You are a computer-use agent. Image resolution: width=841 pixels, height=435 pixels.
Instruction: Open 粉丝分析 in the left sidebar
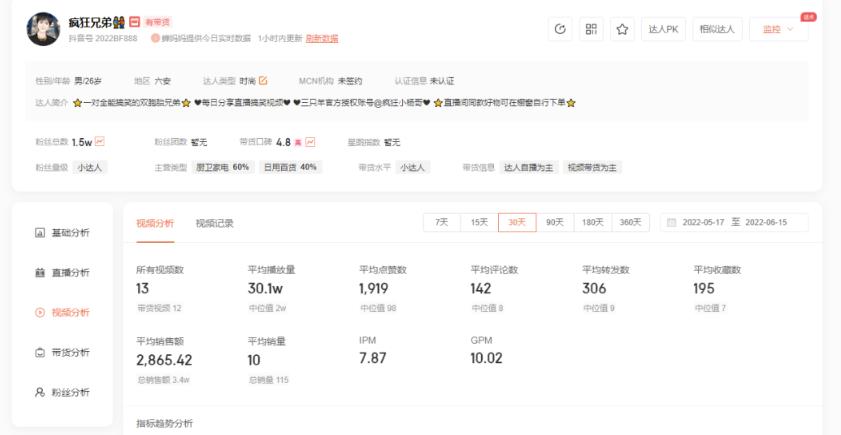69,393
